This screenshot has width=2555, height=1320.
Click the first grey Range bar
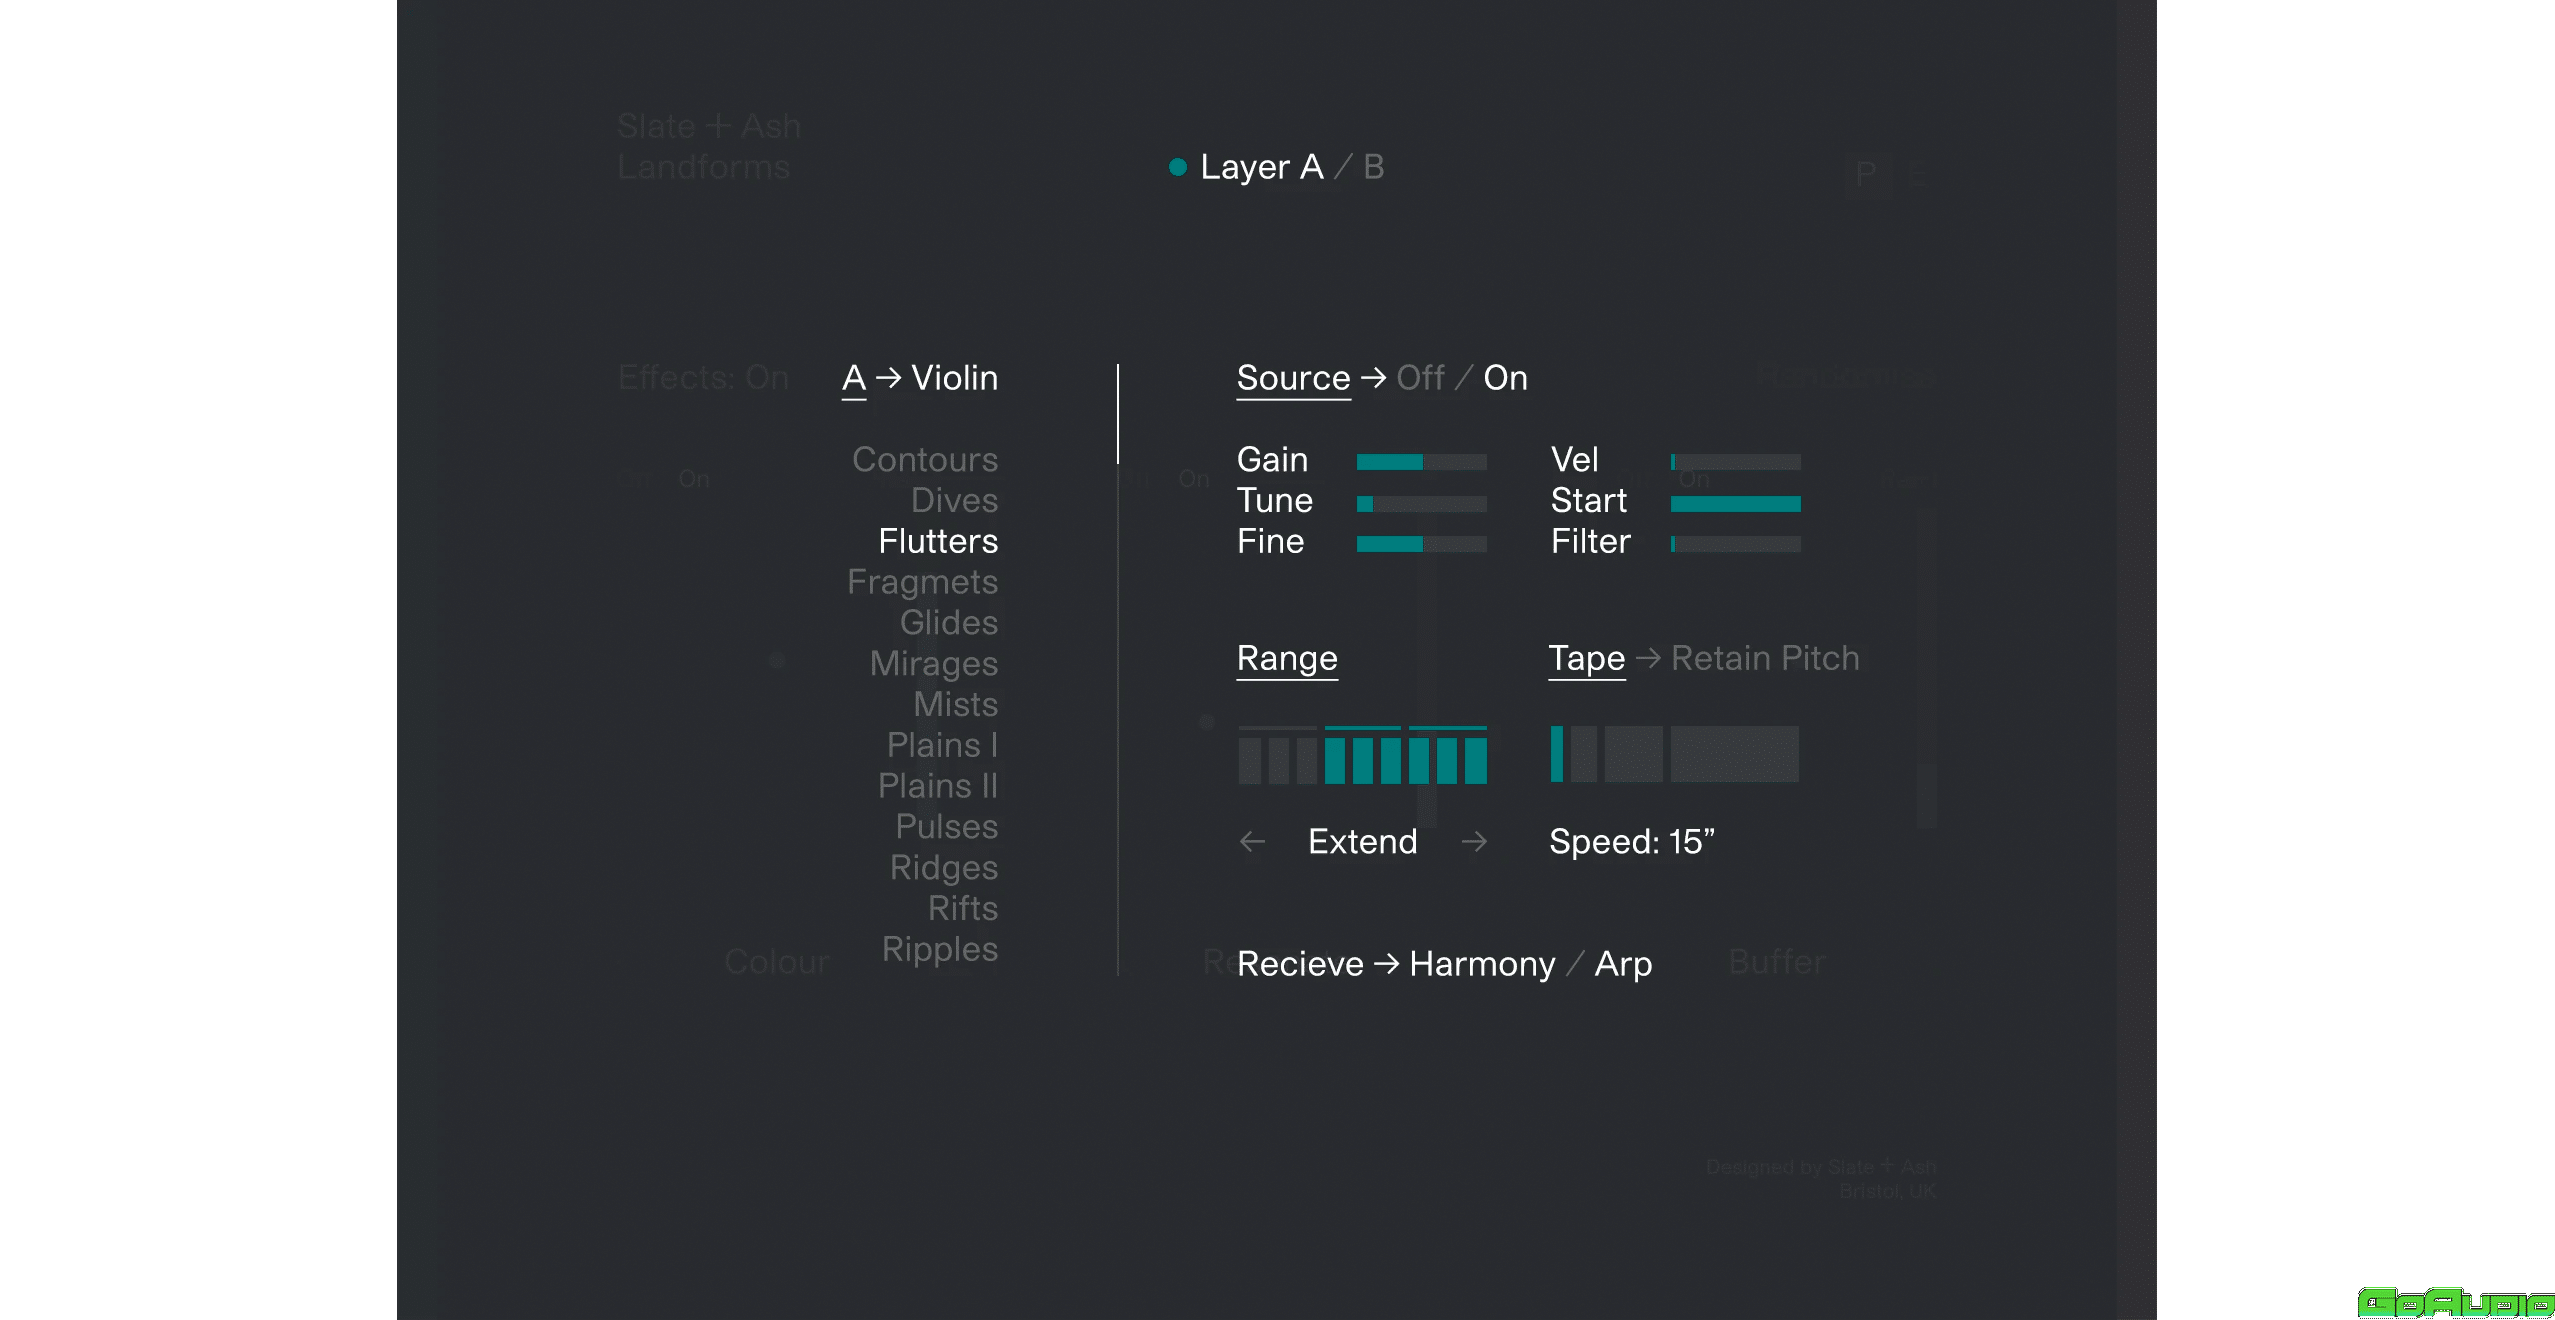point(1249,759)
